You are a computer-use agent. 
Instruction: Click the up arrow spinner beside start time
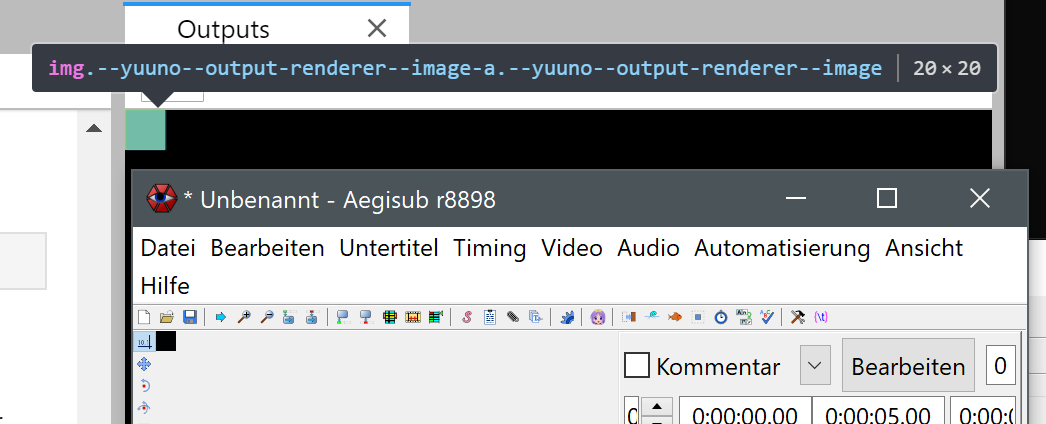click(656, 407)
